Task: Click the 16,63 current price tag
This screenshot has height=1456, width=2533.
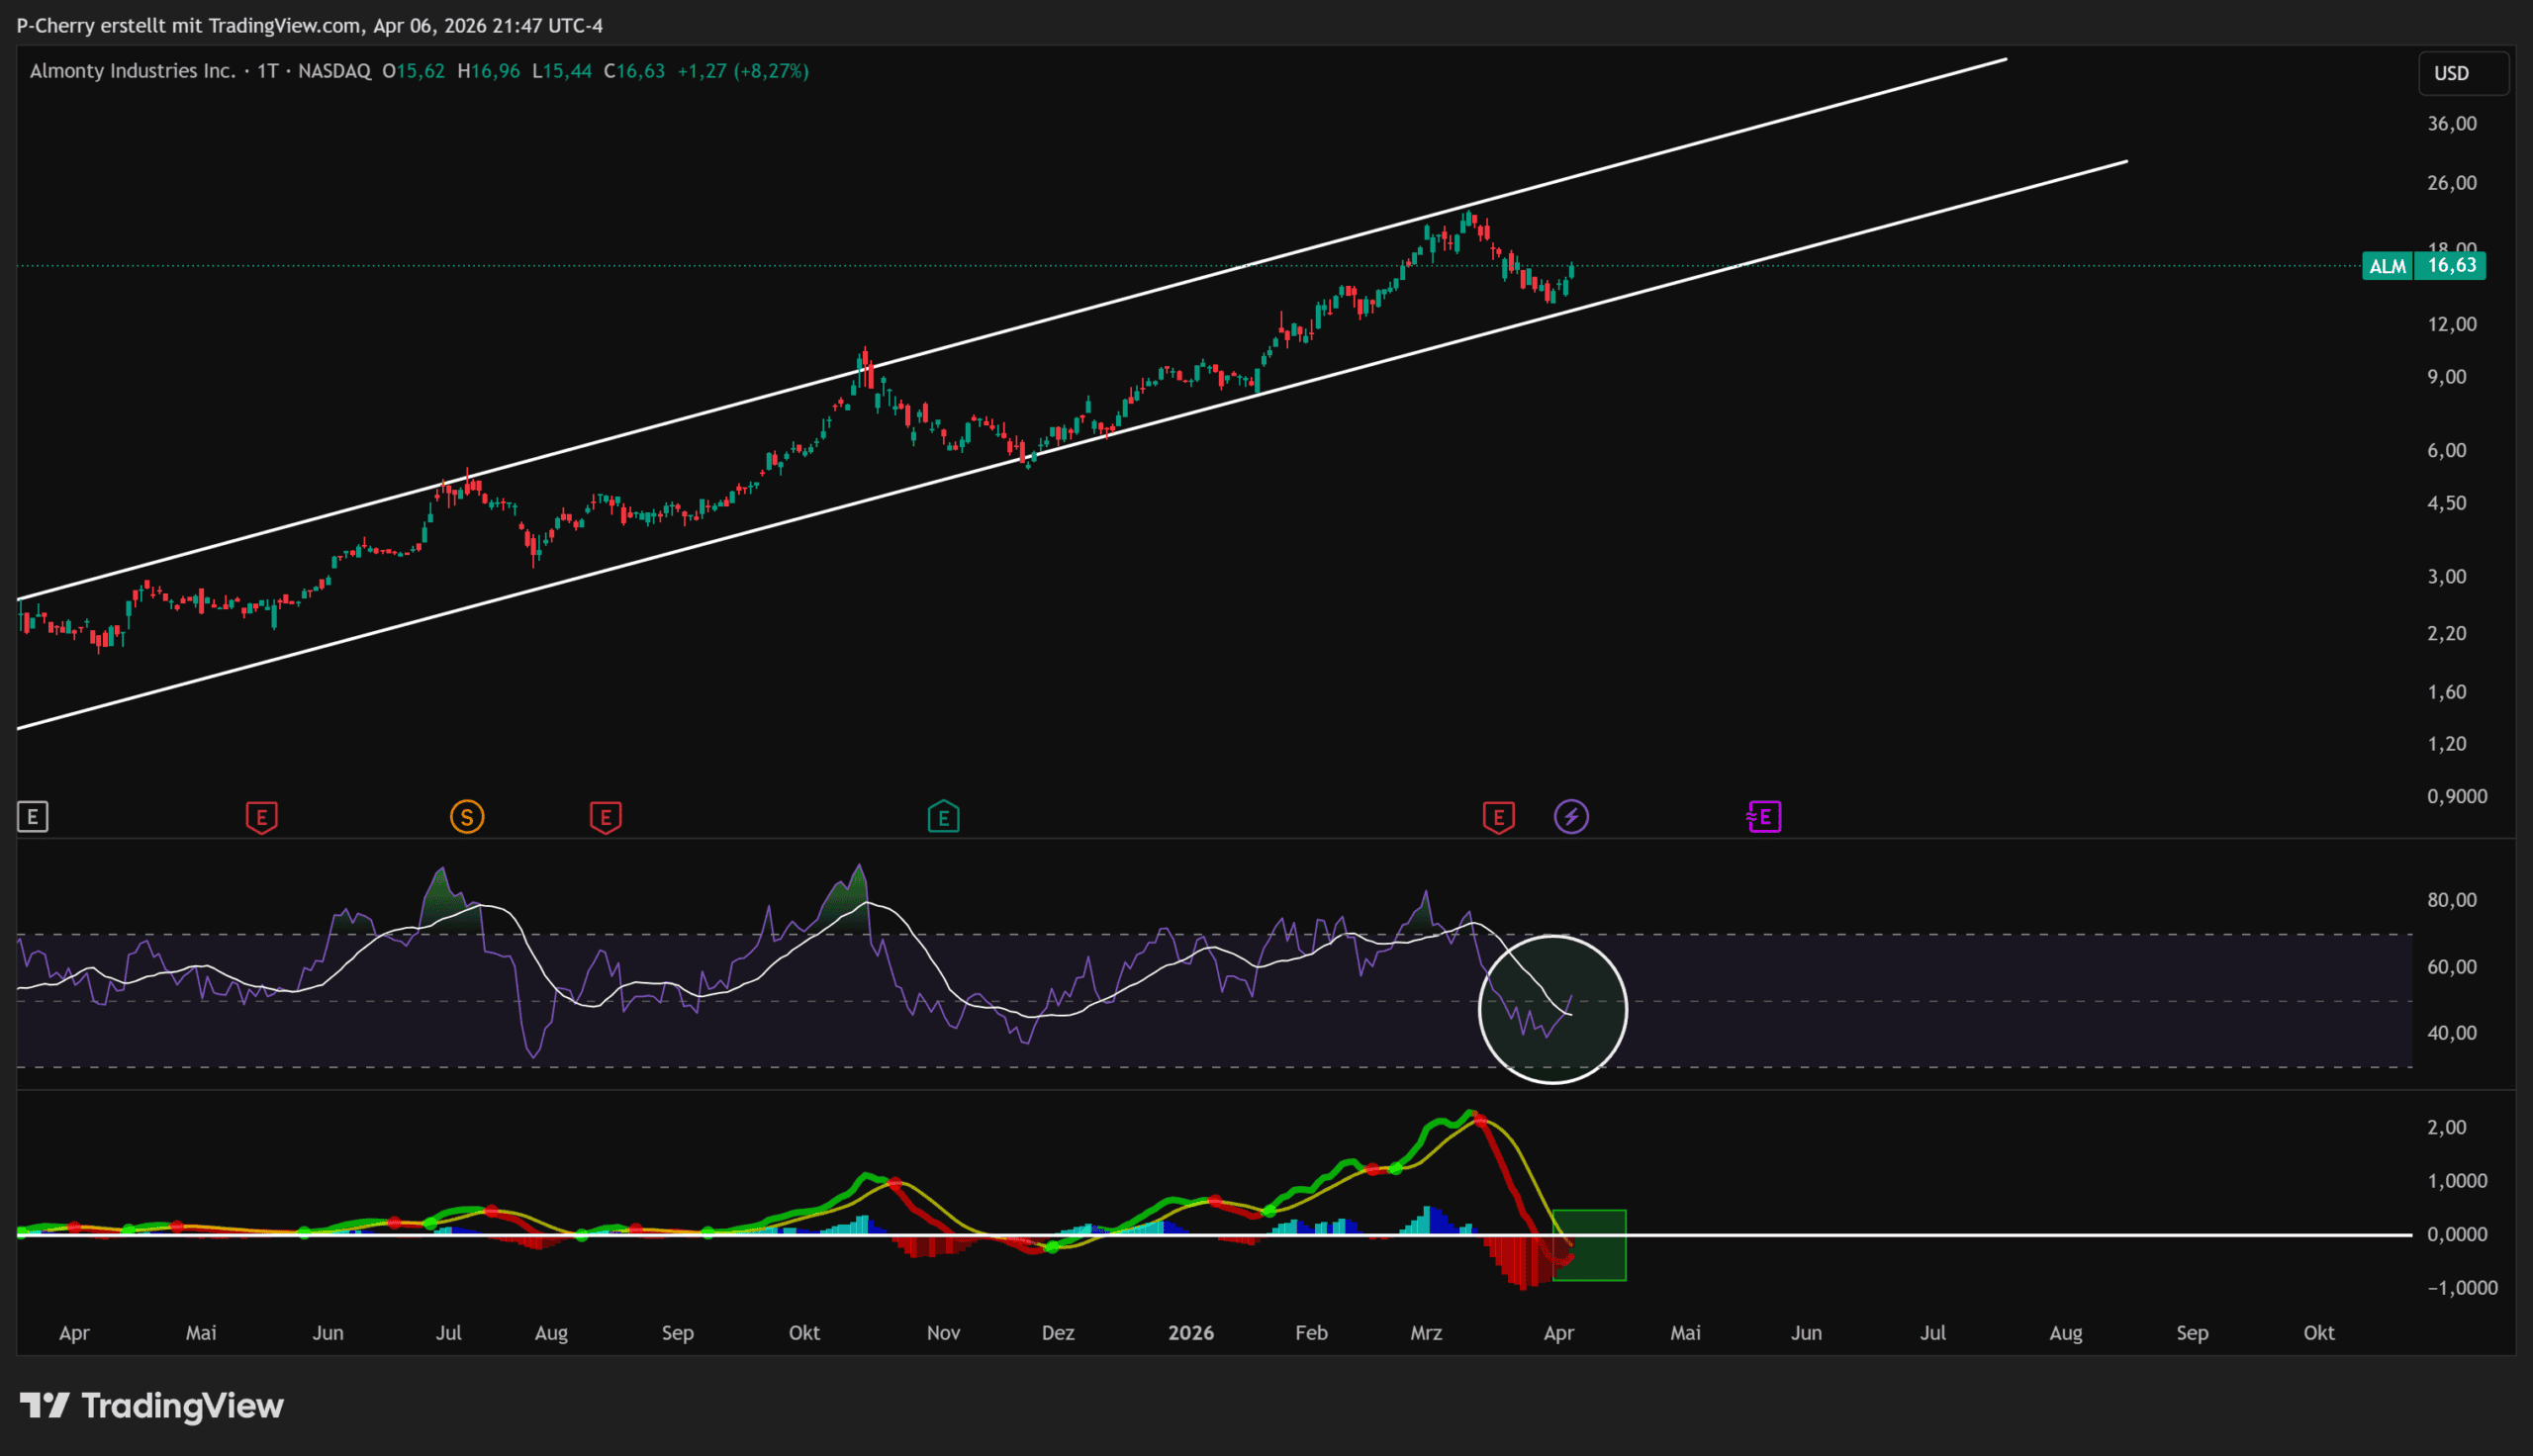Action: tap(2451, 266)
